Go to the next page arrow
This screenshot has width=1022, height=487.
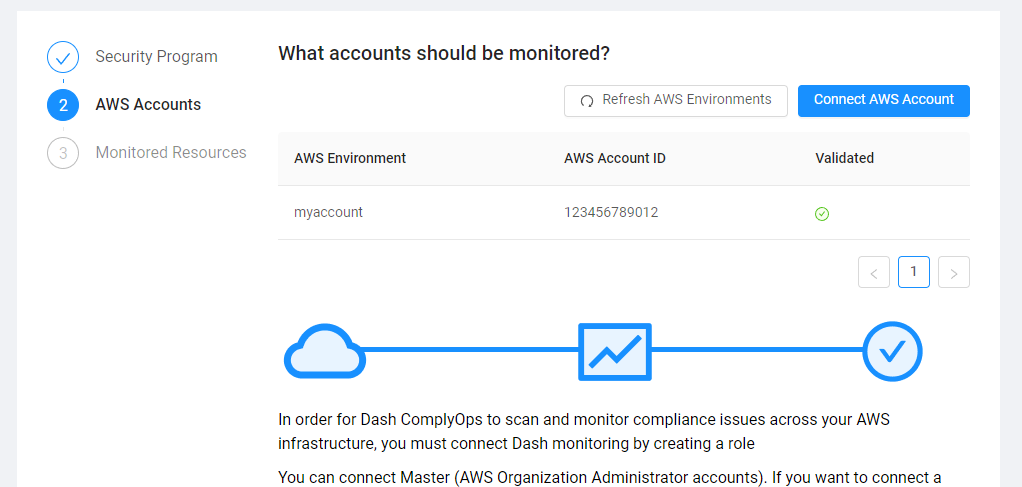click(x=954, y=272)
